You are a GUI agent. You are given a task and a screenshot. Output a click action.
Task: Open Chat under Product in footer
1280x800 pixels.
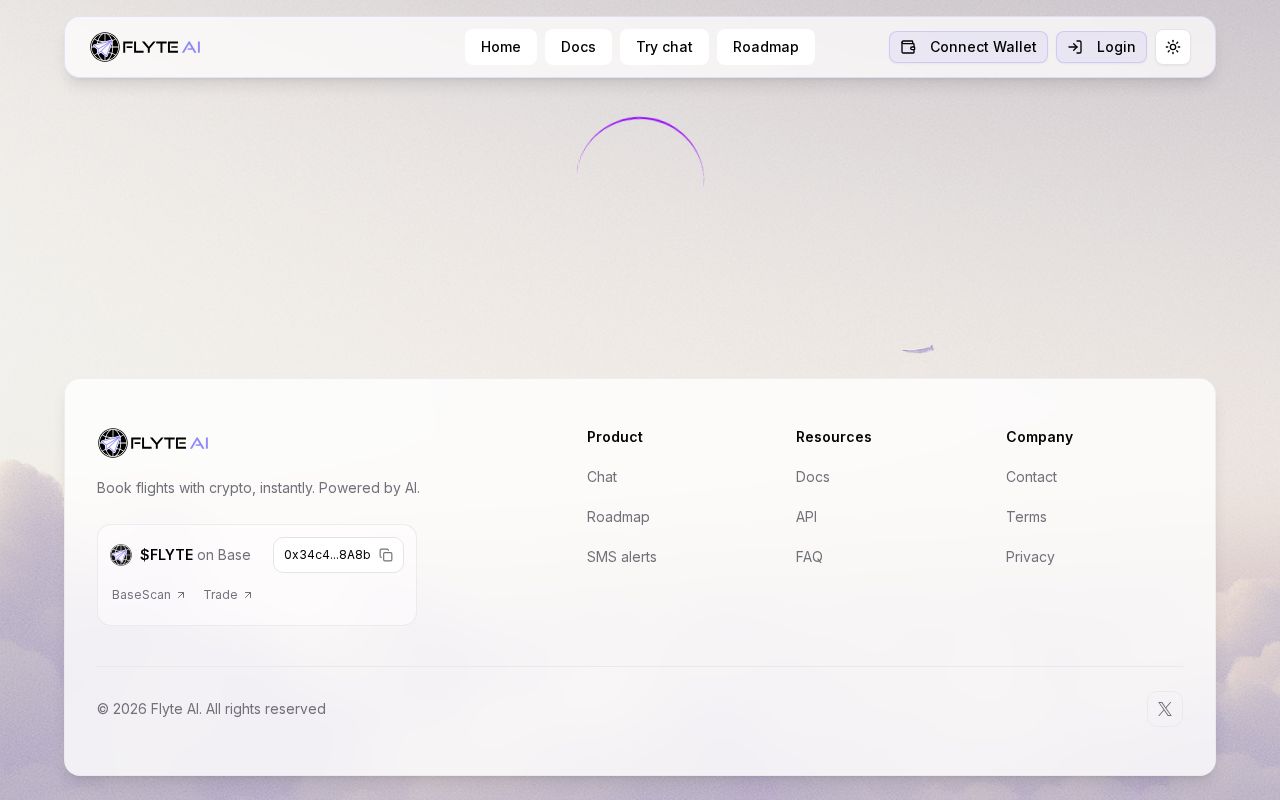[602, 477]
